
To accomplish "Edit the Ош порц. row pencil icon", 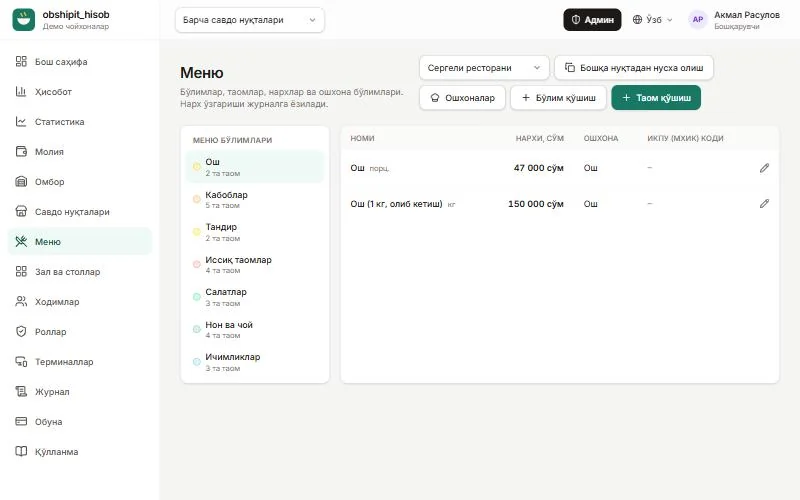I will coord(764,168).
